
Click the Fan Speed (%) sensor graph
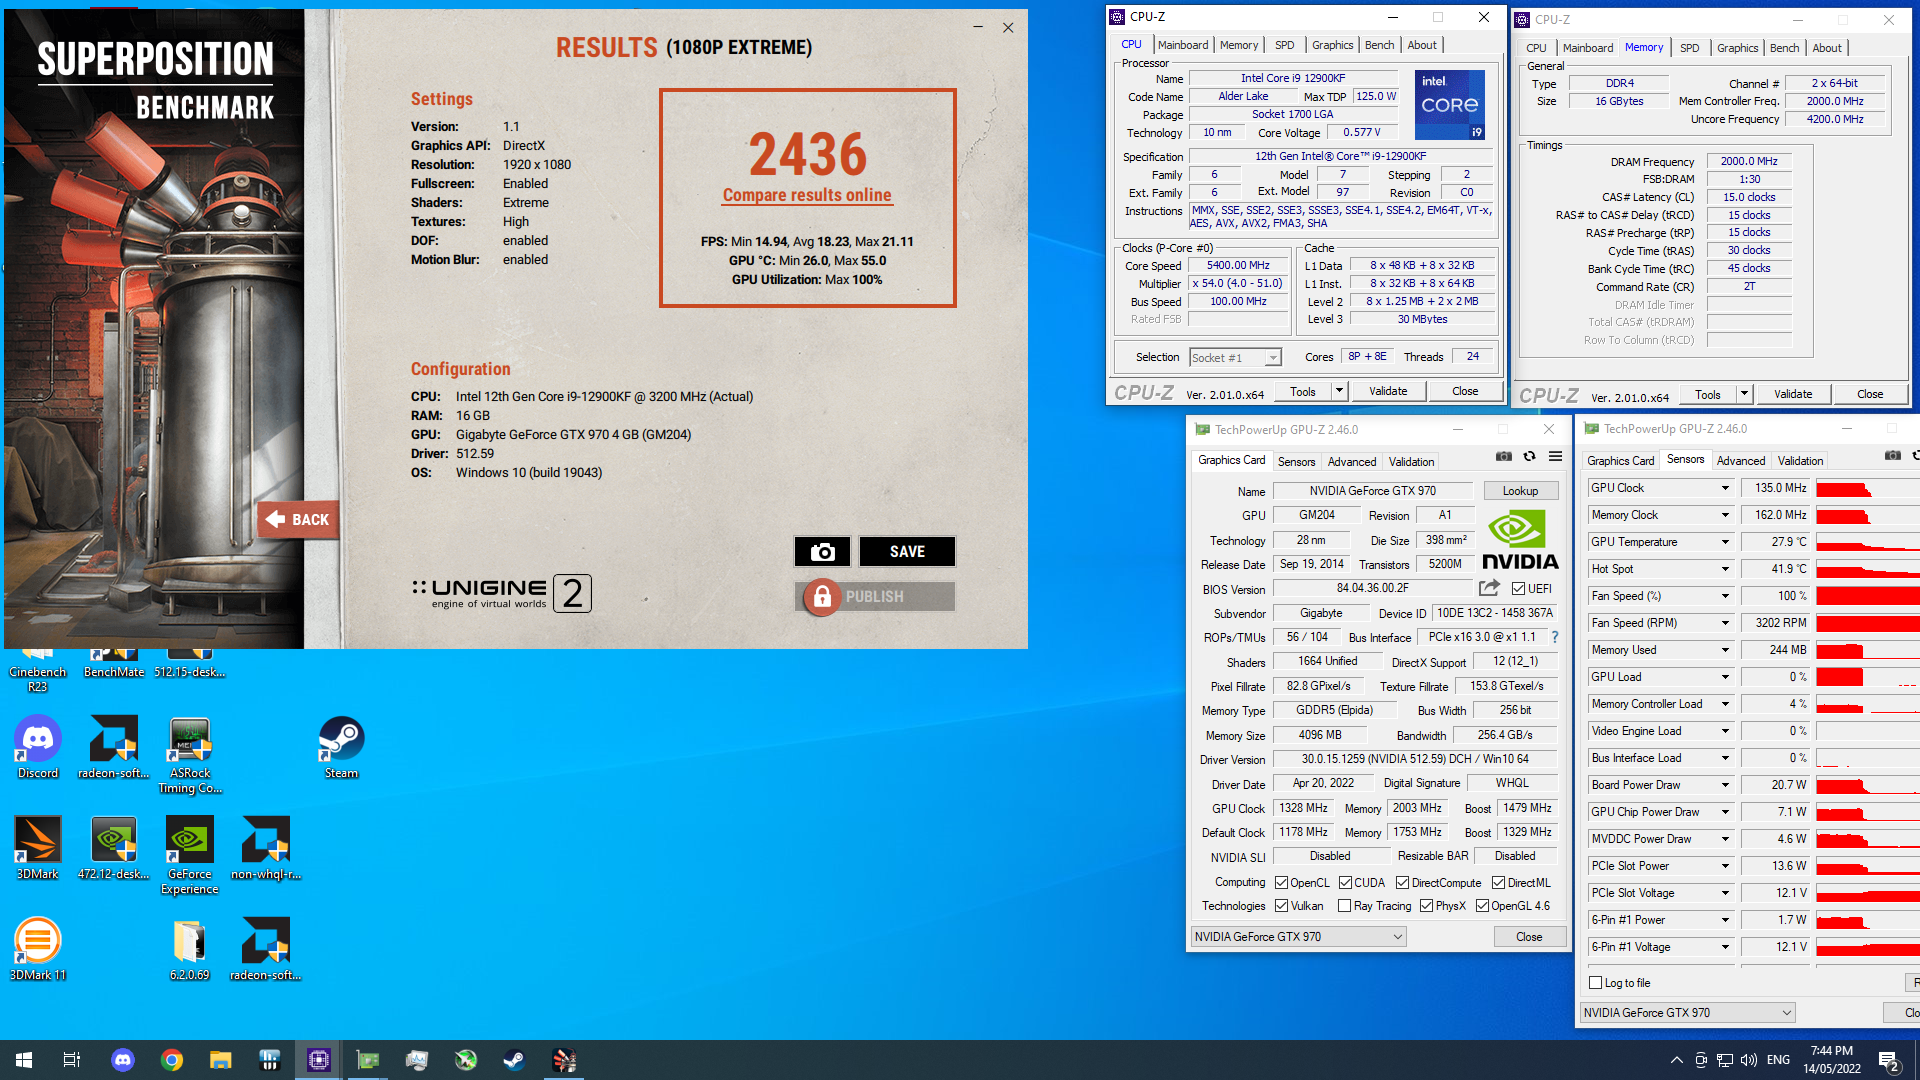point(1868,596)
